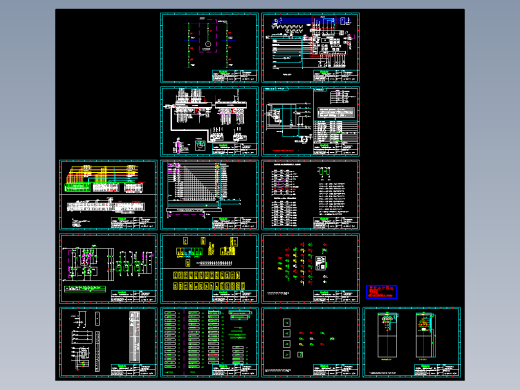Select the sheet with the tall white terminal strip
The image size is (520, 390).
coord(108,342)
